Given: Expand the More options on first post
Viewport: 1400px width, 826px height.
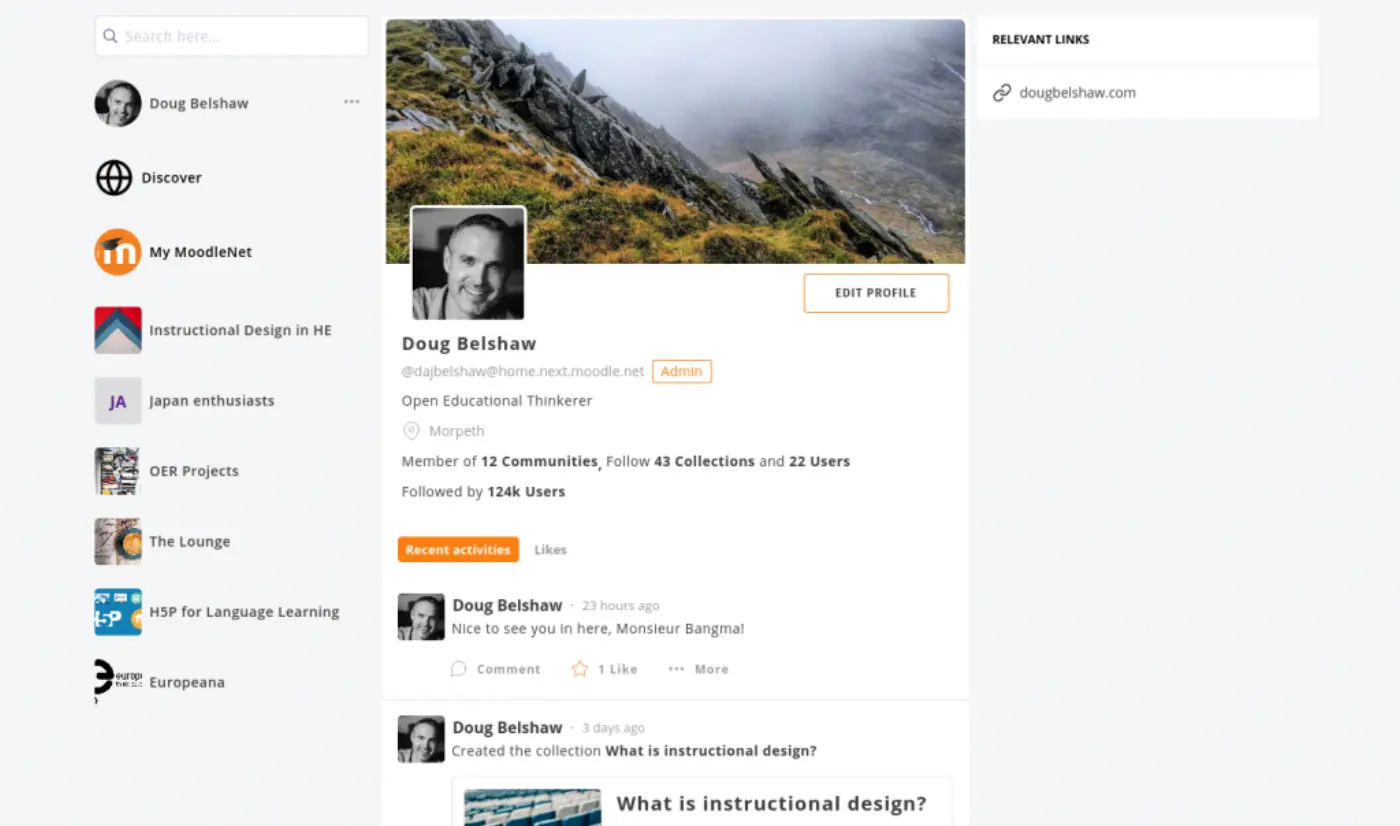Looking at the screenshot, I should (x=698, y=669).
